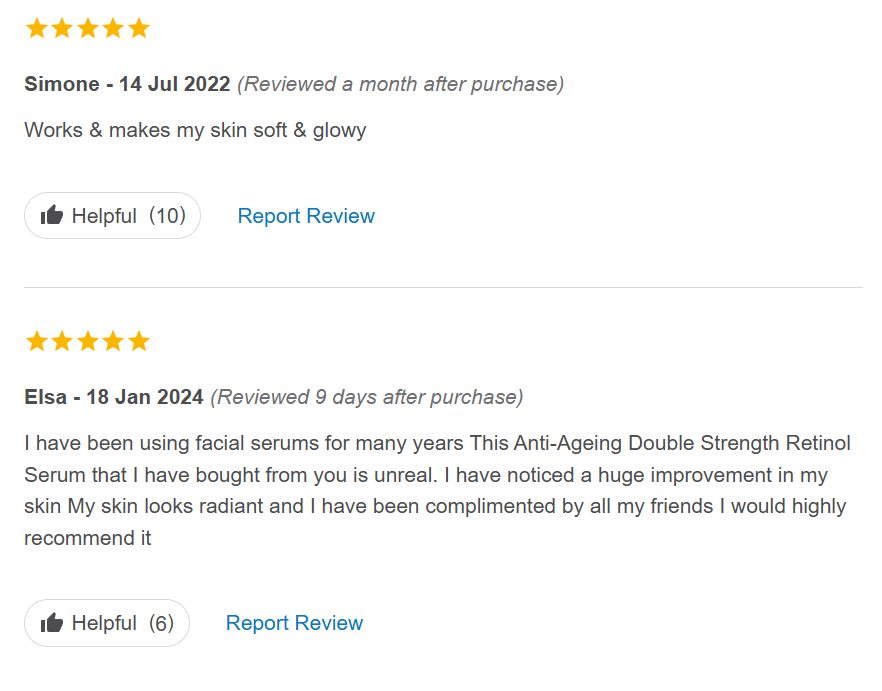The image size is (882, 691).
Task: Report Elsa's review via Report Review link
Action: [294, 623]
